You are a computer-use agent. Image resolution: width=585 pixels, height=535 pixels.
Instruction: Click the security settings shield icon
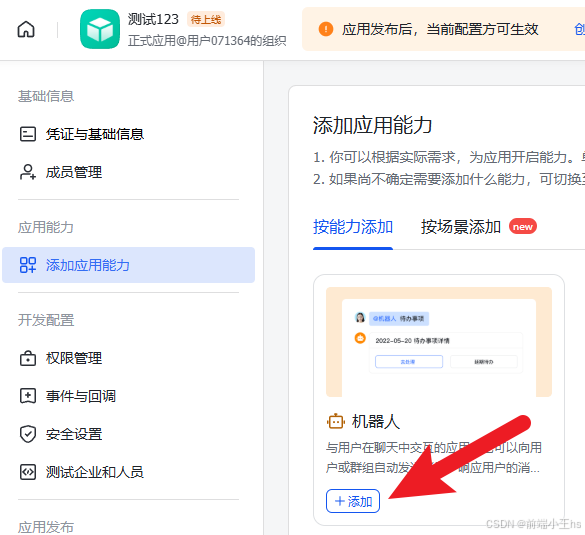point(28,434)
